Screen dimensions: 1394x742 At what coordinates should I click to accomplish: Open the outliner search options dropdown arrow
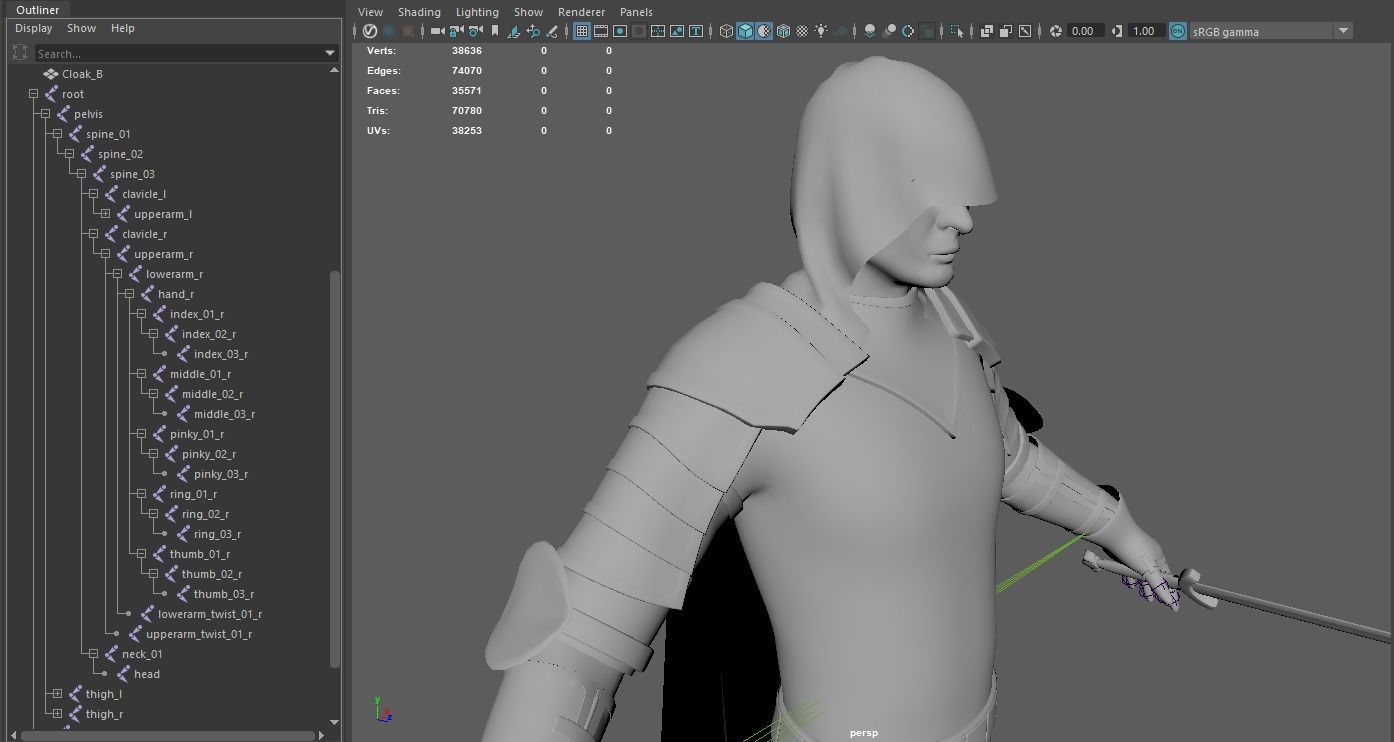click(x=330, y=53)
